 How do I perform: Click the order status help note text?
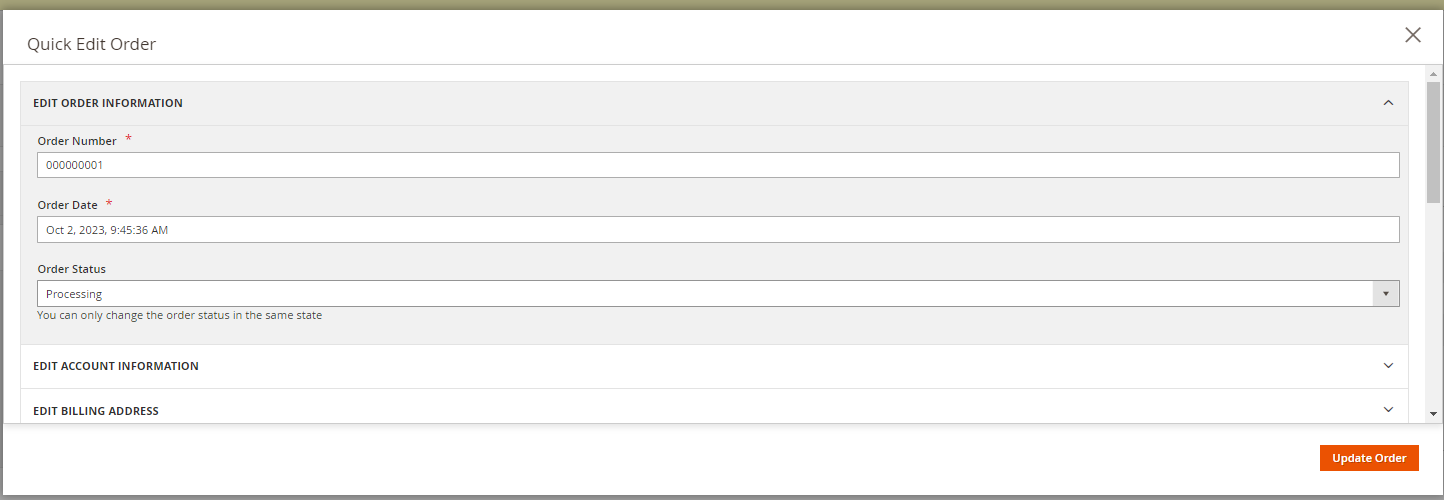pyautogui.click(x=179, y=315)
